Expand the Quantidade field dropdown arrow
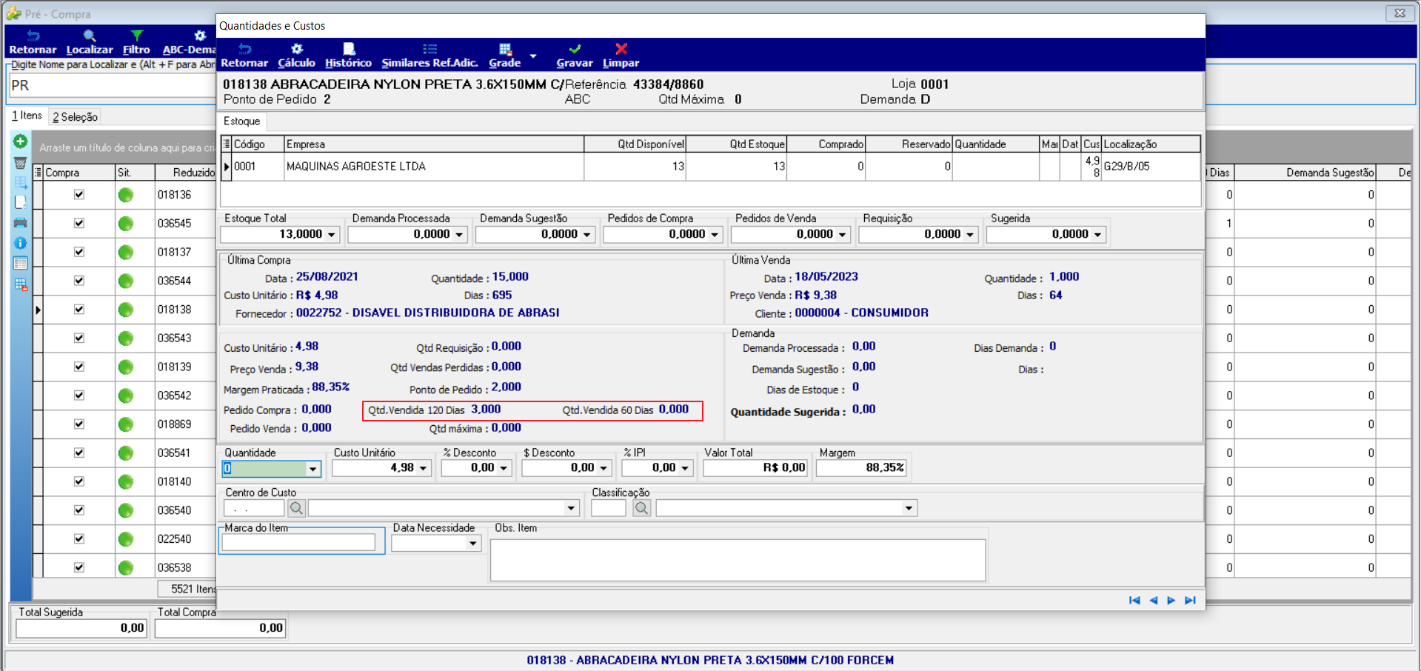Viewport: 1421px width, 671px height. tap(313, 468)
